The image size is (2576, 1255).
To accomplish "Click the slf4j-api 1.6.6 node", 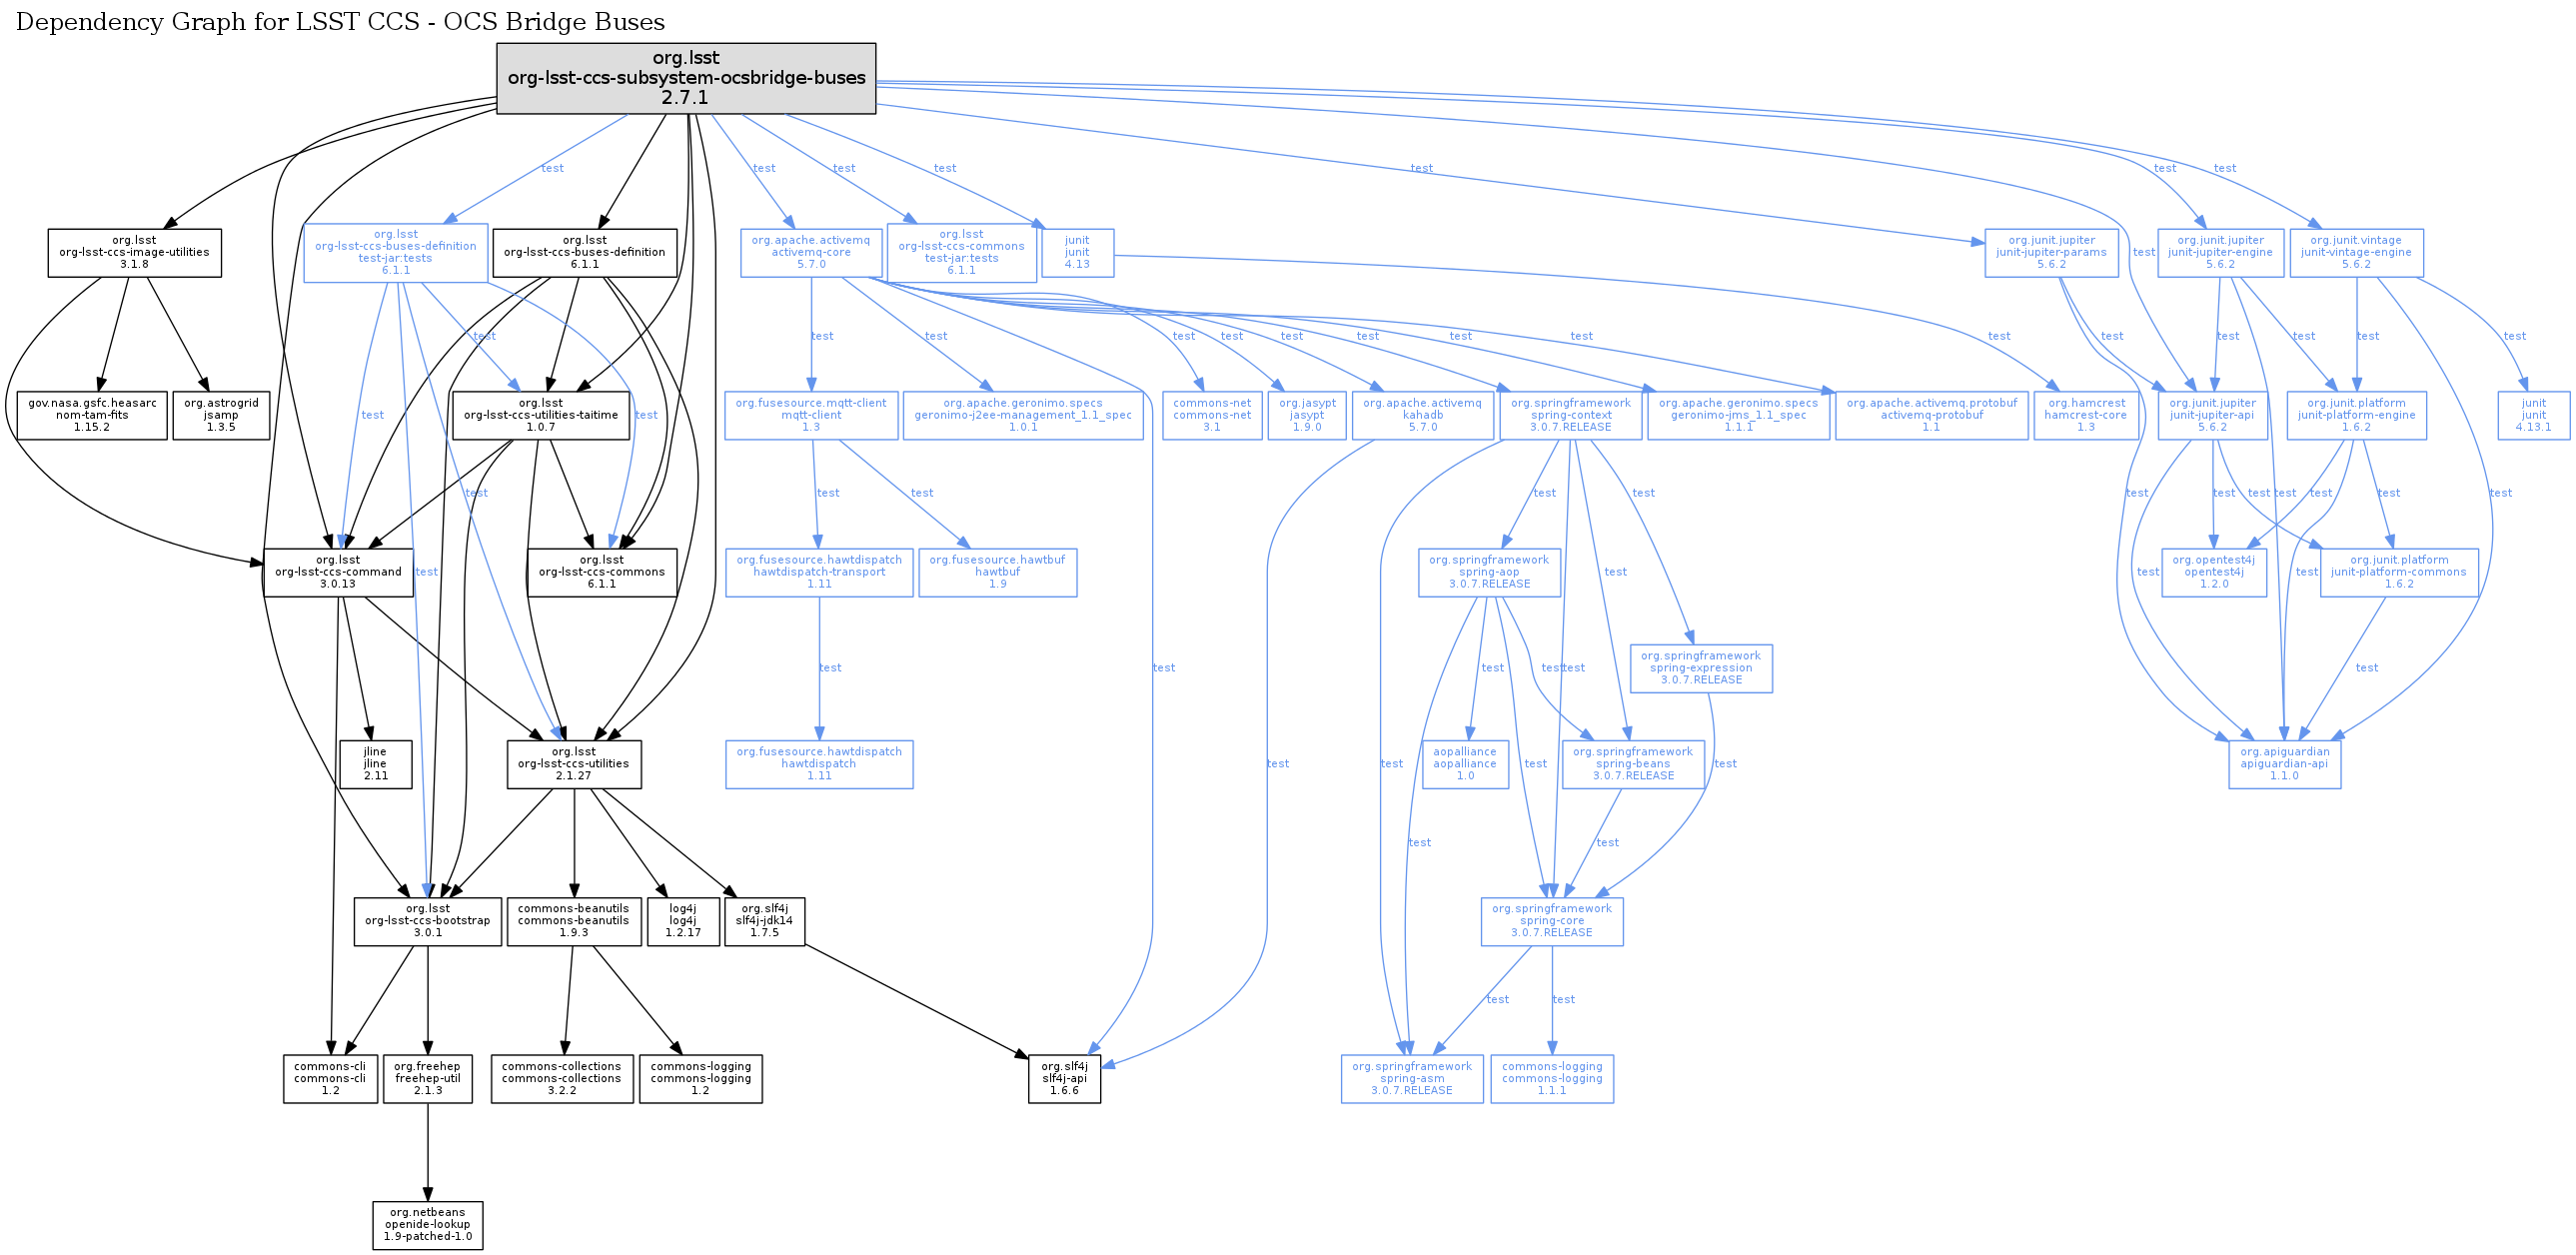I will [x=1064, y=1079].
